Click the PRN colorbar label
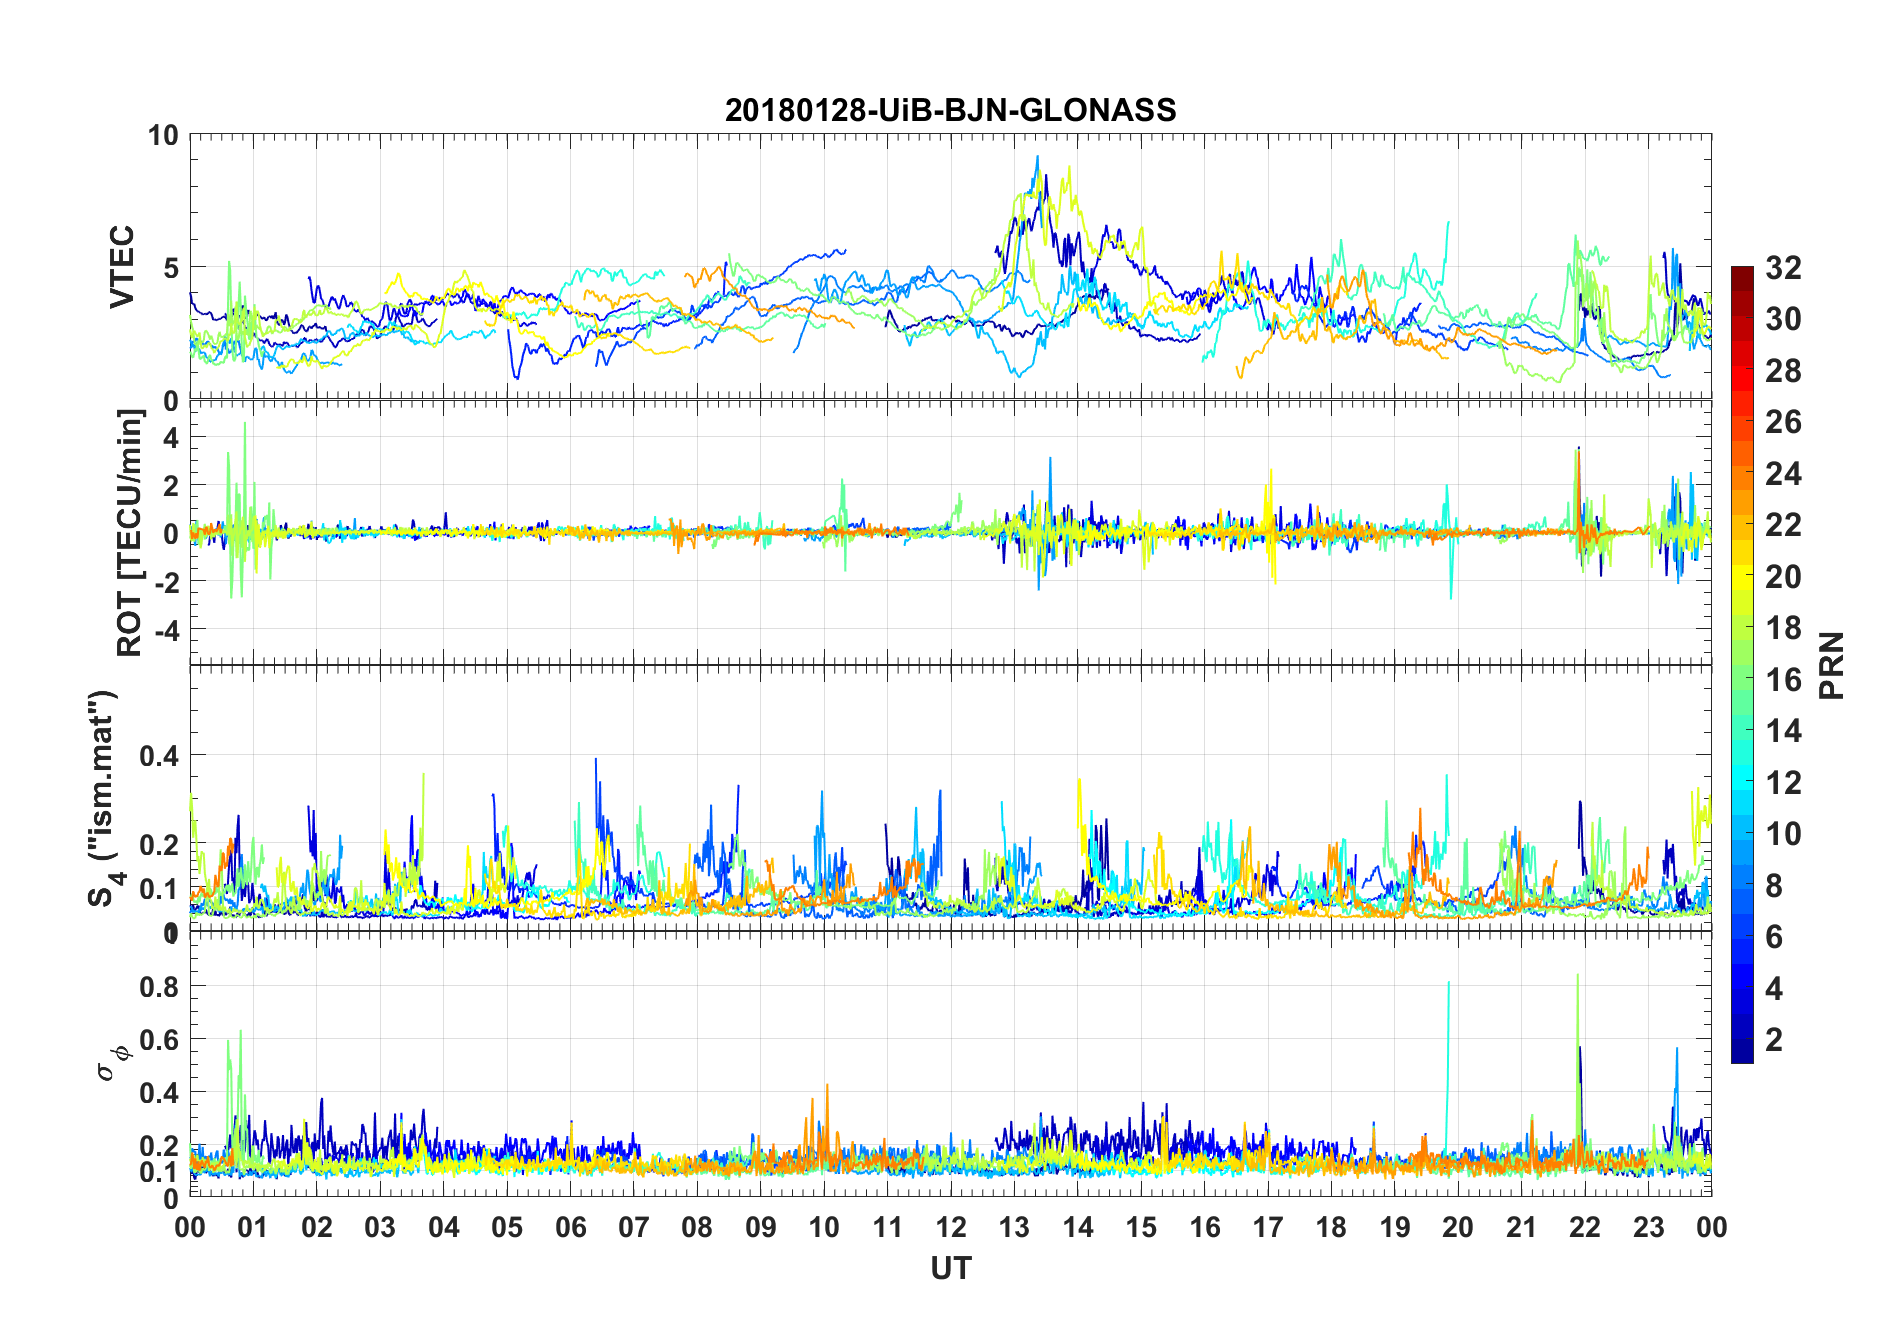 (1831, 665)
